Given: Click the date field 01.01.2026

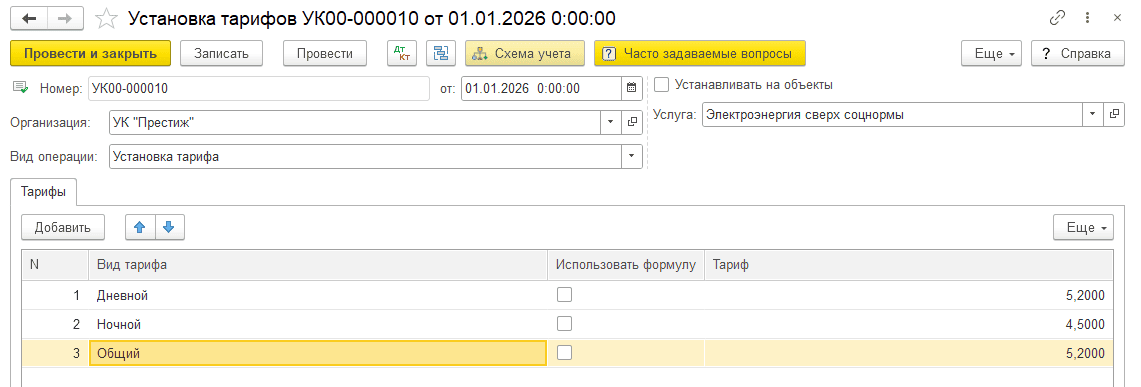Looking at the screenshot, I should click(541, 89).
